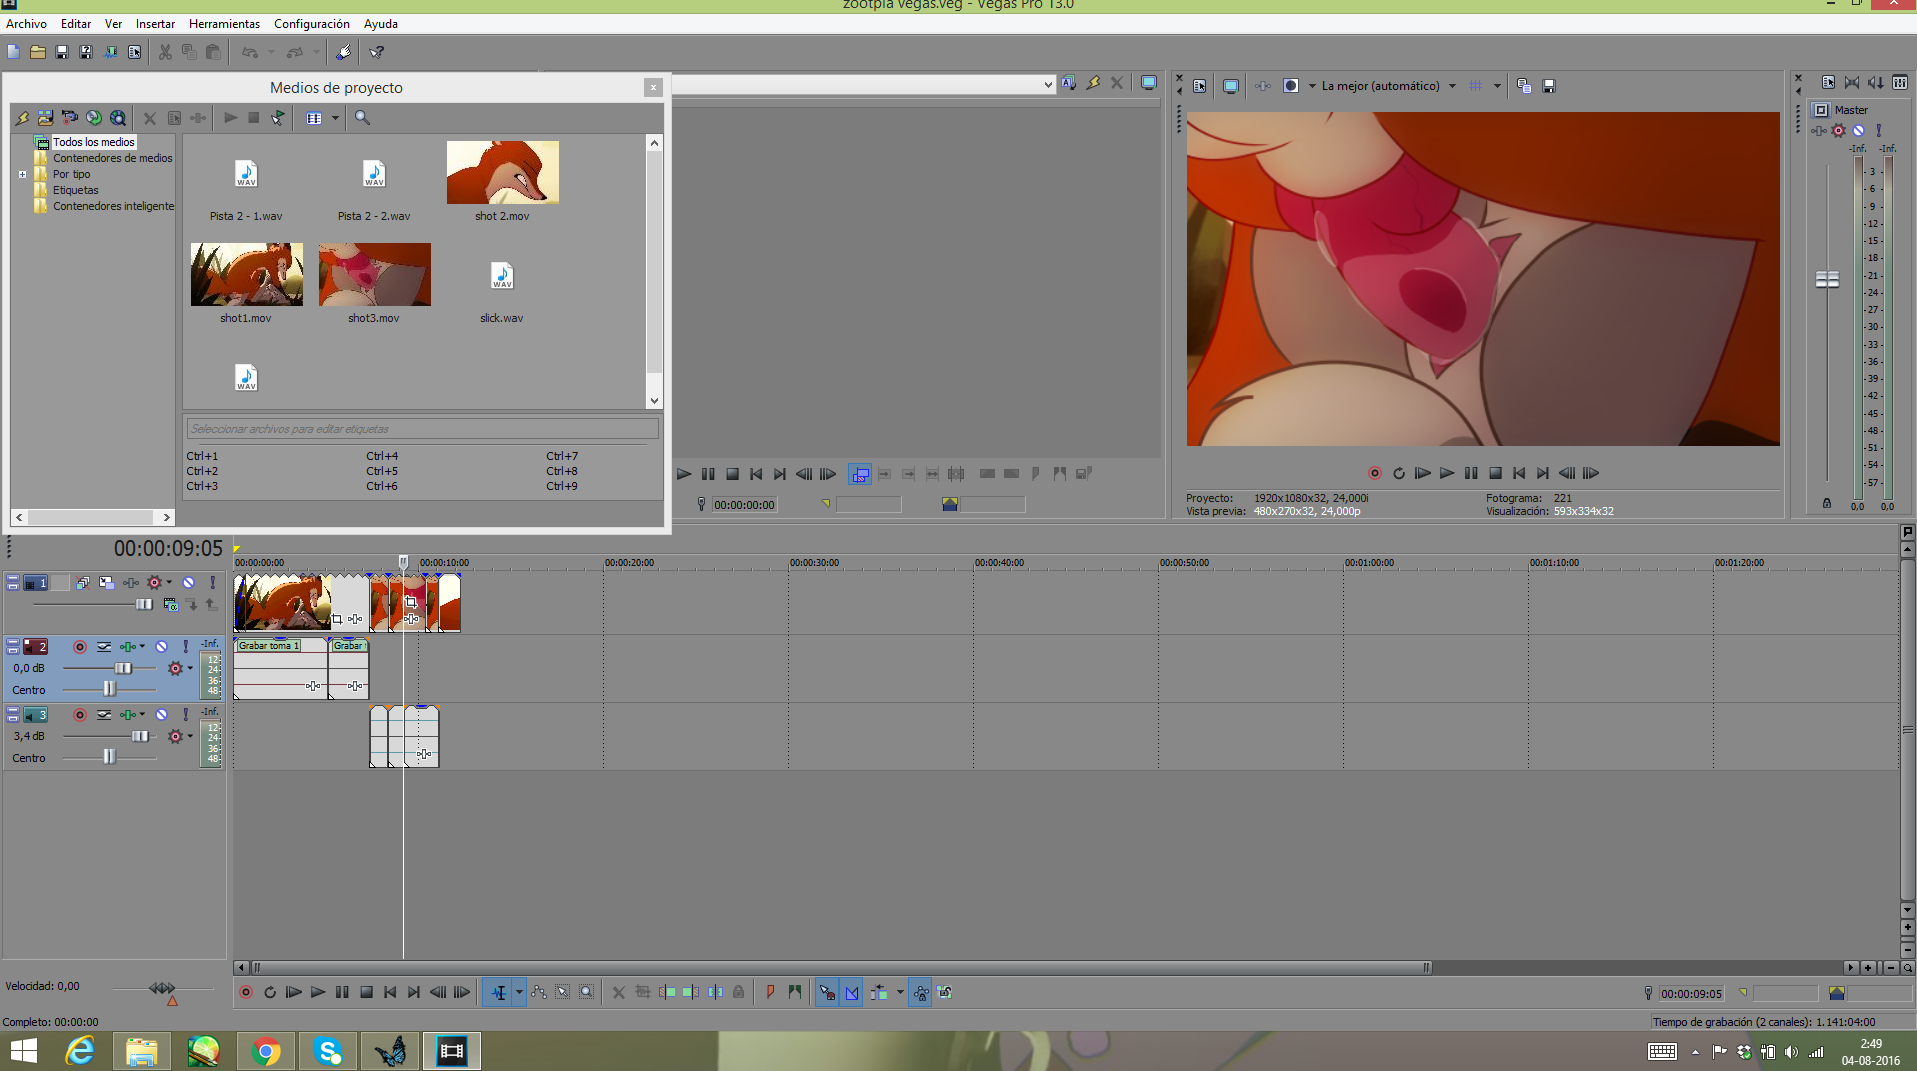Open video preview on external monitor icon
1917x1071 pixels.
(x=1230, y=86)
